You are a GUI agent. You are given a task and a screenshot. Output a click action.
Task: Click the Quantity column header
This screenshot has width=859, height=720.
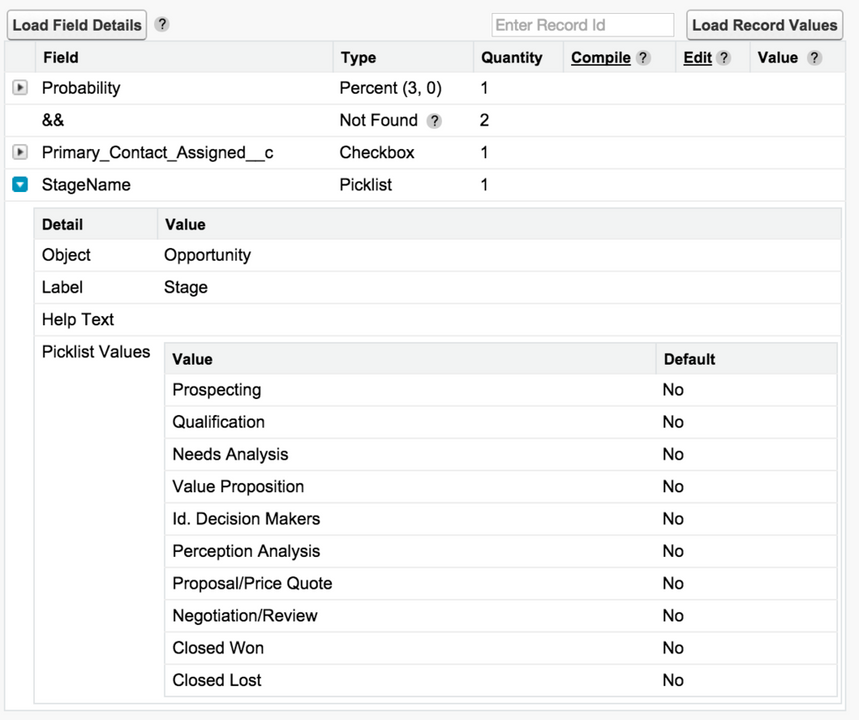coord(512,58)
